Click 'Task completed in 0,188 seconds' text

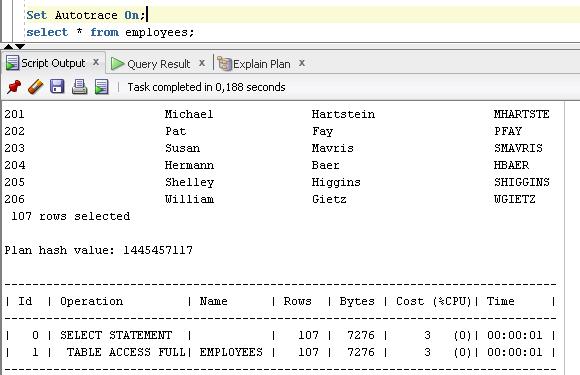tap(206, 87)
